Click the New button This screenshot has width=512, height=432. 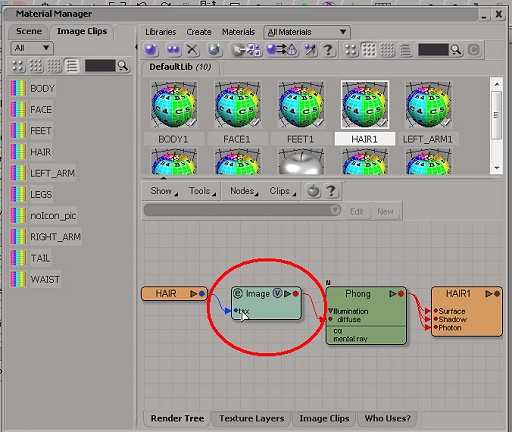click(385, 212)
